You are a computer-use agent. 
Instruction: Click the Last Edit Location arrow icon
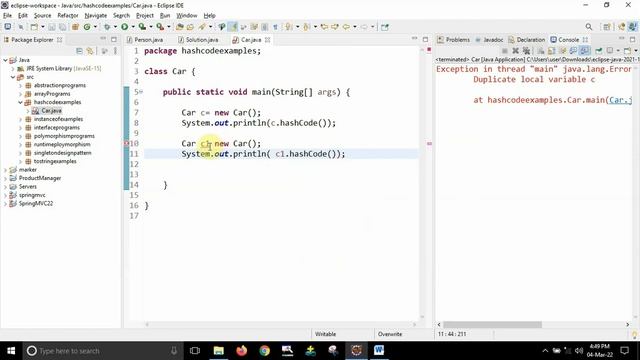click(324, 27)
